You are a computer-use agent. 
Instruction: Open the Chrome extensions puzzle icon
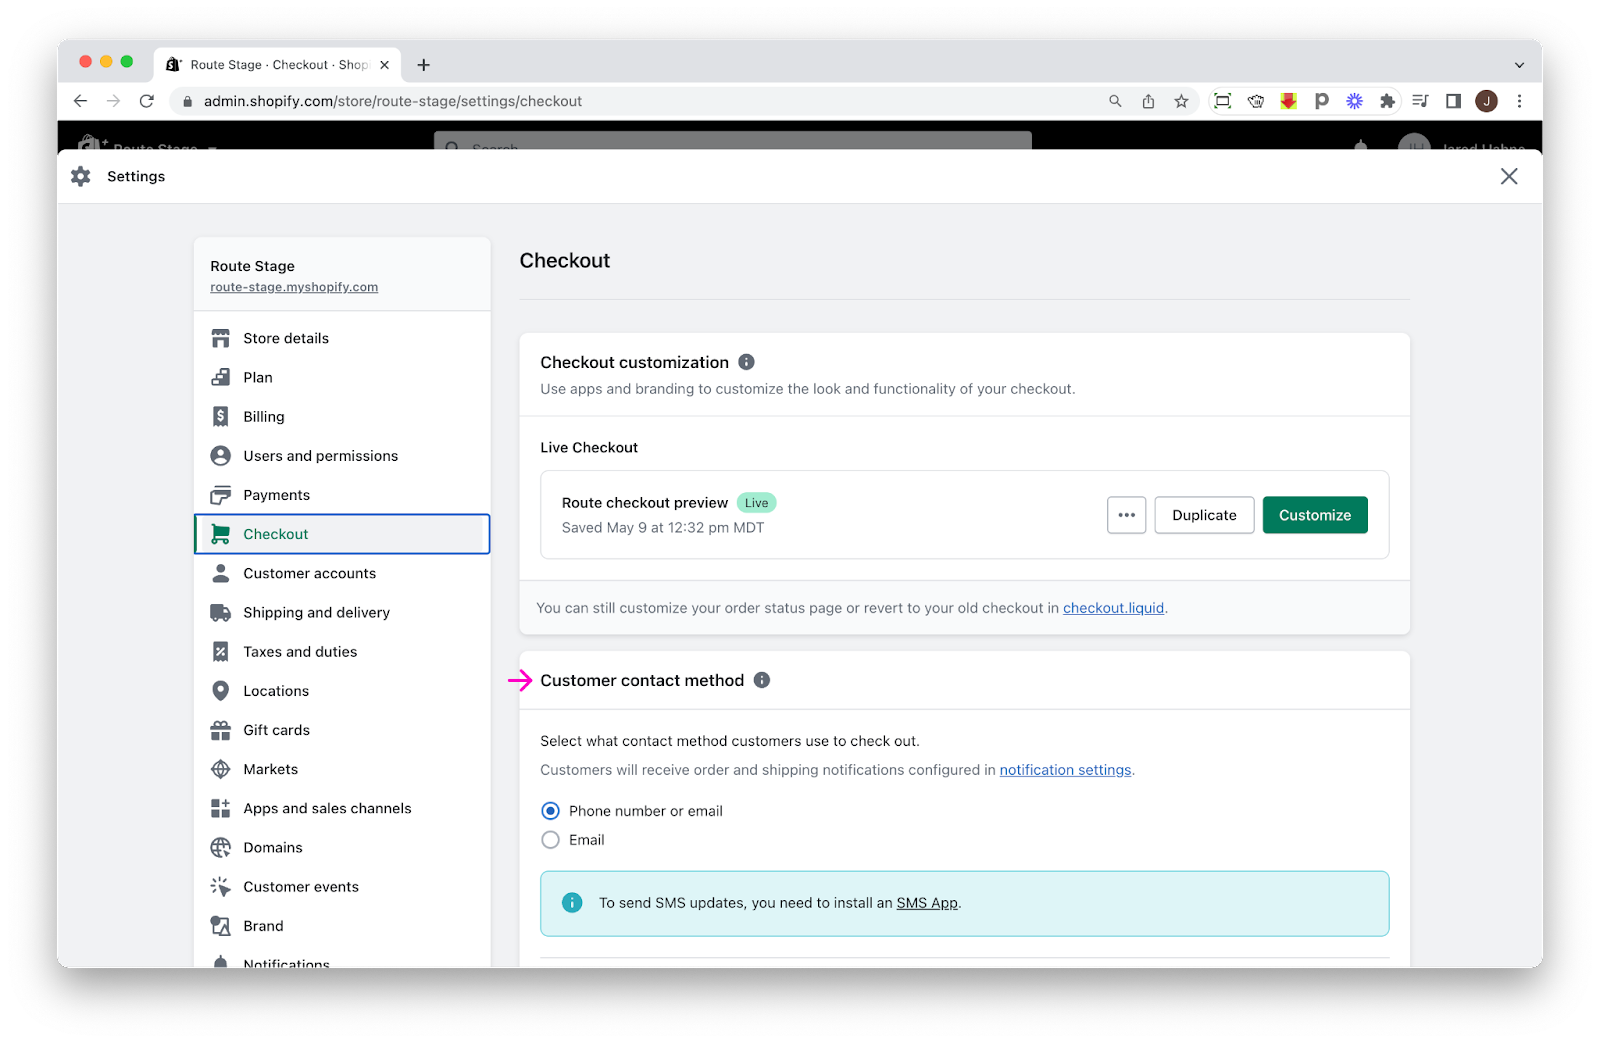point(1387,101)
